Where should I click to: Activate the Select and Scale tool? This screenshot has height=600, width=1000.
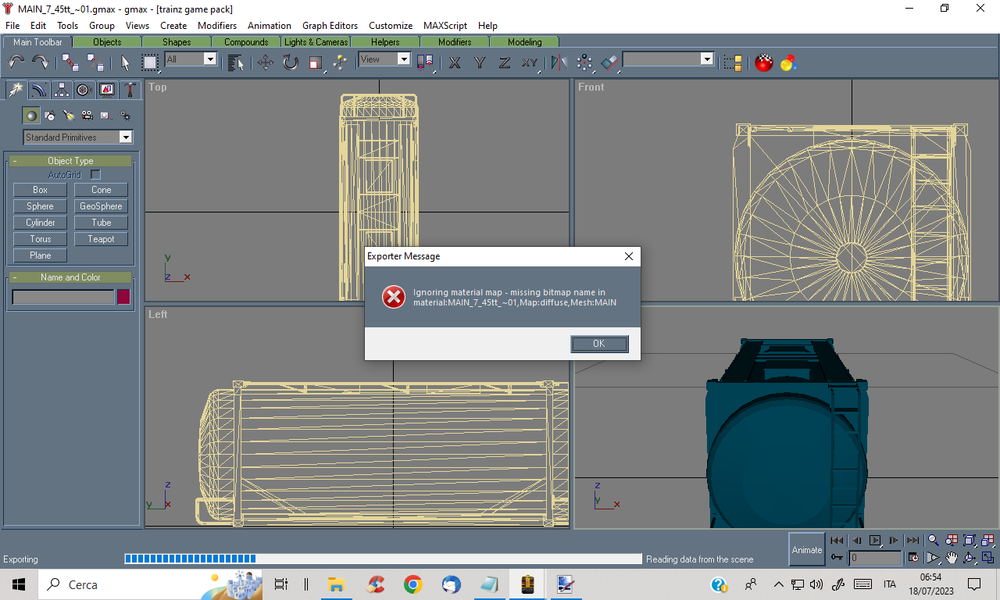coord(315,62)
